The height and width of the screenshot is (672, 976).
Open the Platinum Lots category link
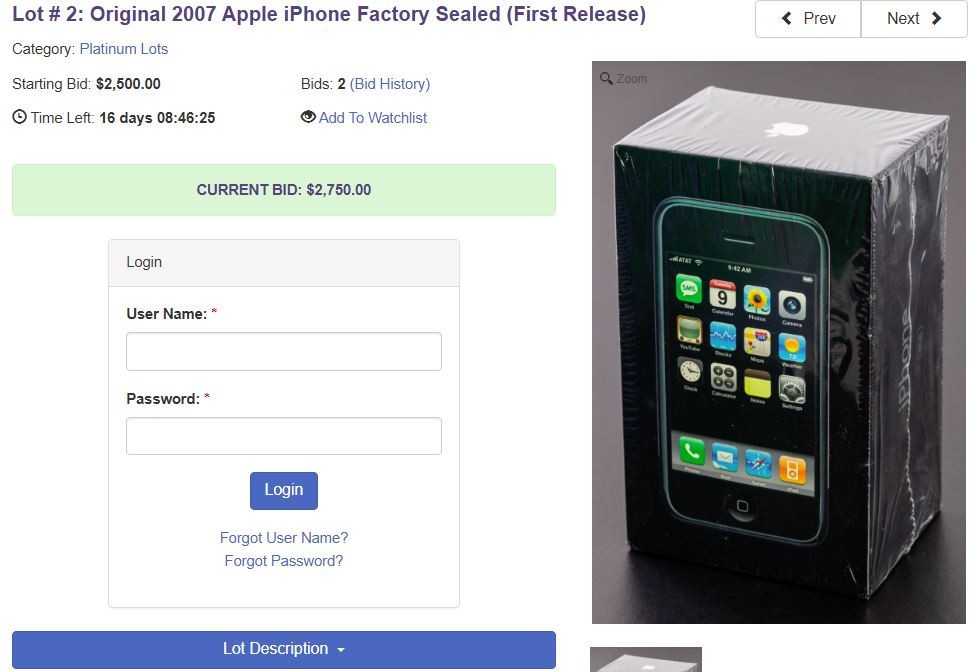point(124,49)
